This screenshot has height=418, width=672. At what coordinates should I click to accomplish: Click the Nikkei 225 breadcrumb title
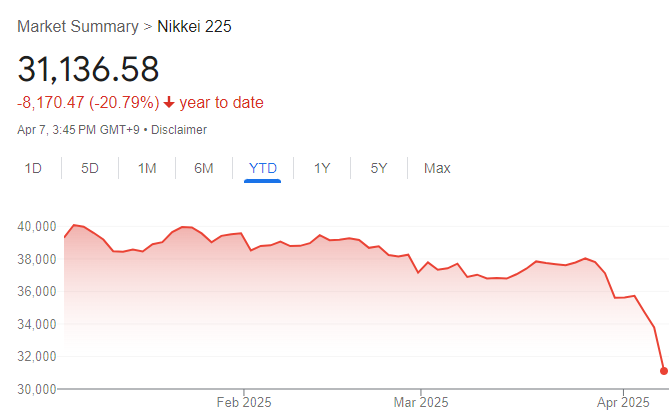[x=193, y=26]
